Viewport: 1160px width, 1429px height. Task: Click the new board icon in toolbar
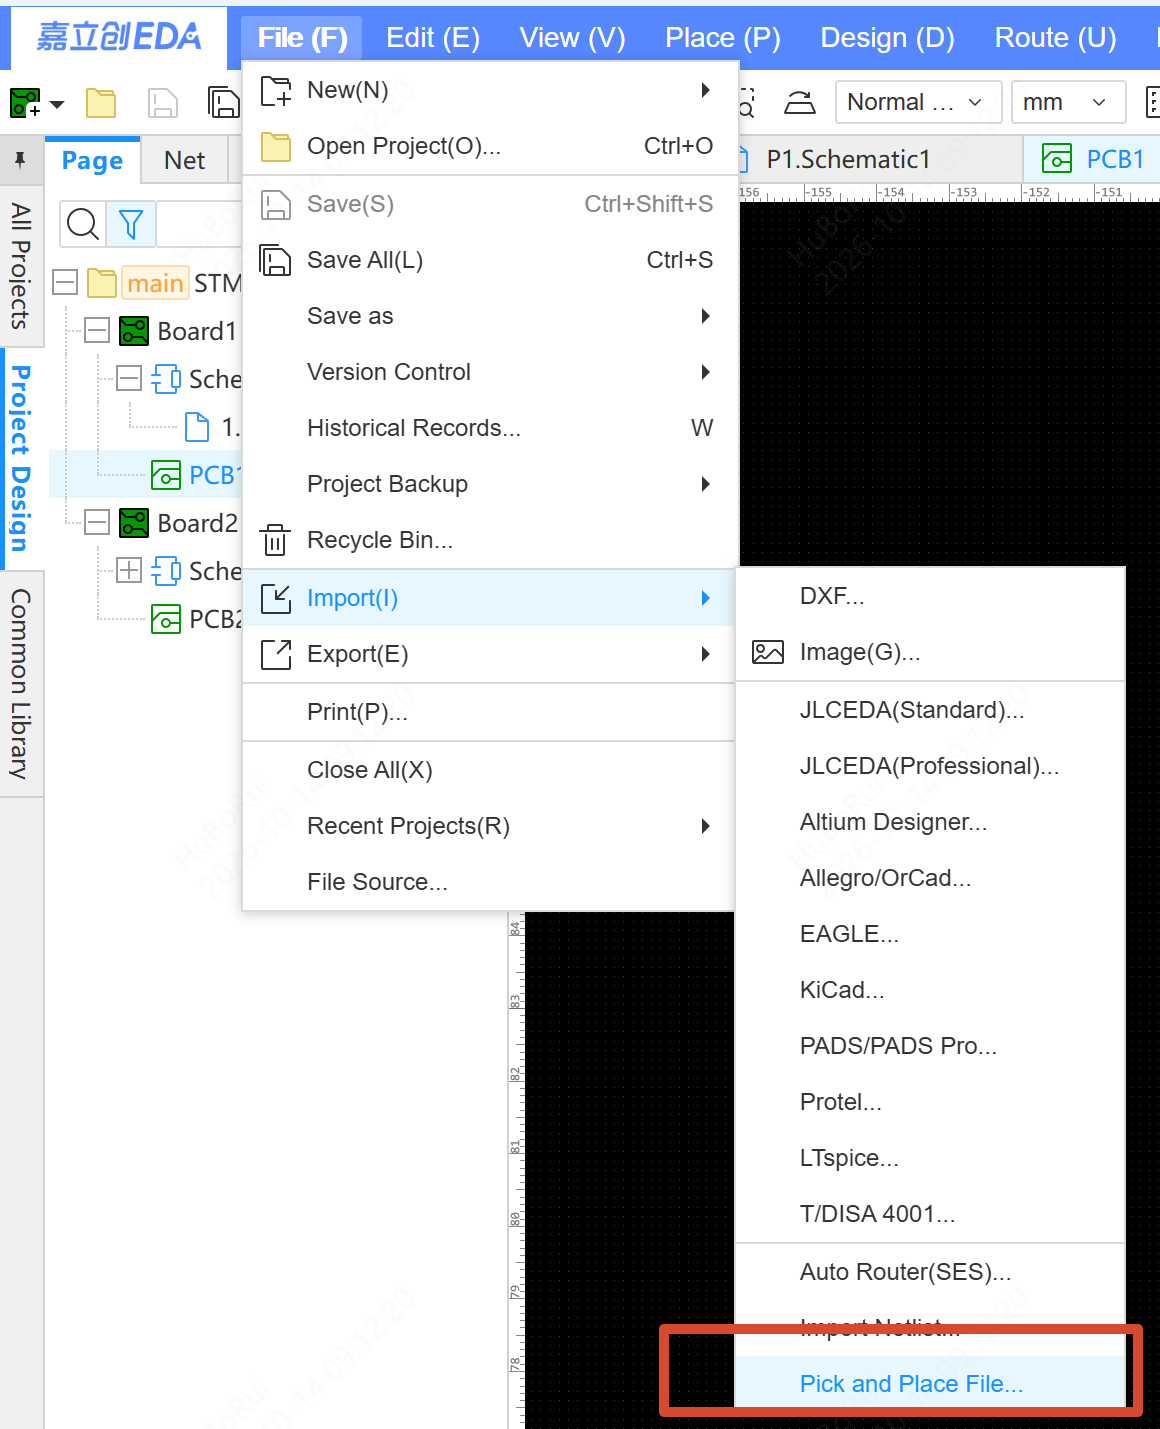pos(25,102)
